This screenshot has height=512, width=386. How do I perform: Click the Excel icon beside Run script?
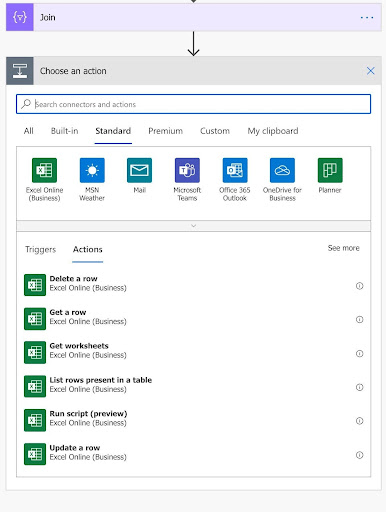tap(35, 420)
